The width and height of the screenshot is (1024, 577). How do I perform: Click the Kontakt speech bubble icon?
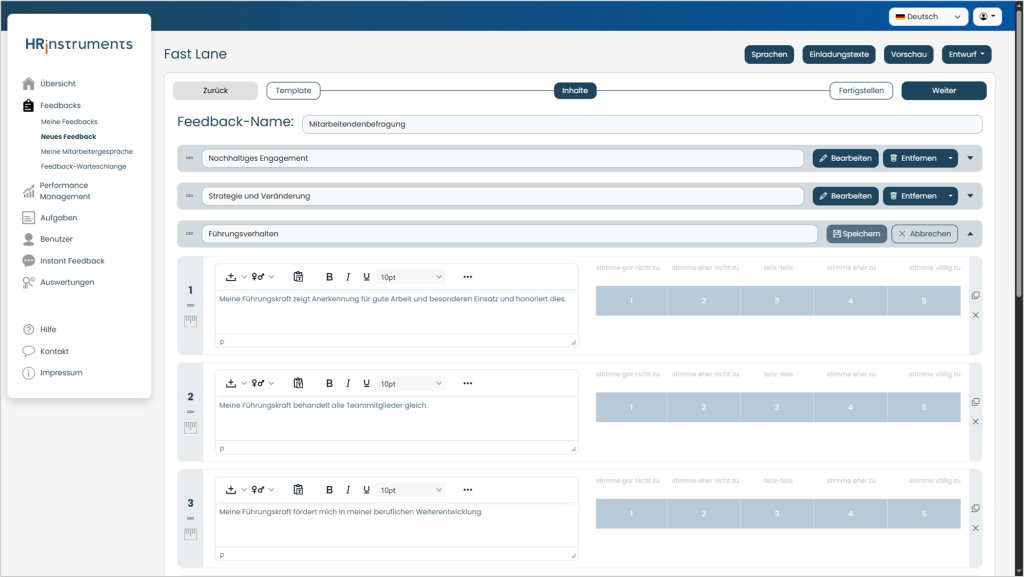click(x=28, y=351)
